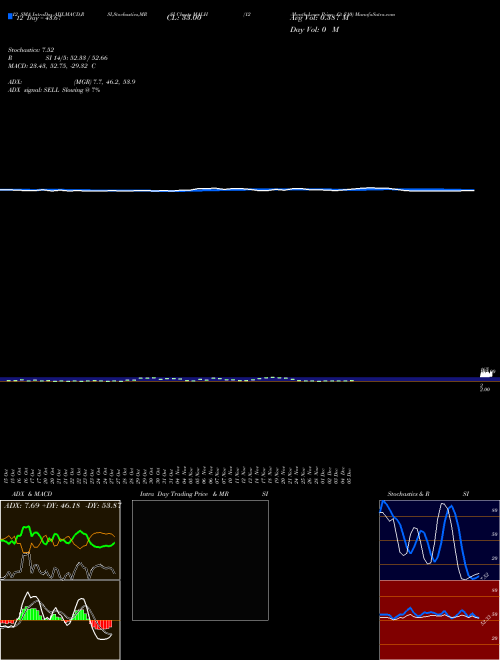Click the 'CL: 33.00' closing price text
Viewport: 500px width, 660px height.
click(184, 18)
